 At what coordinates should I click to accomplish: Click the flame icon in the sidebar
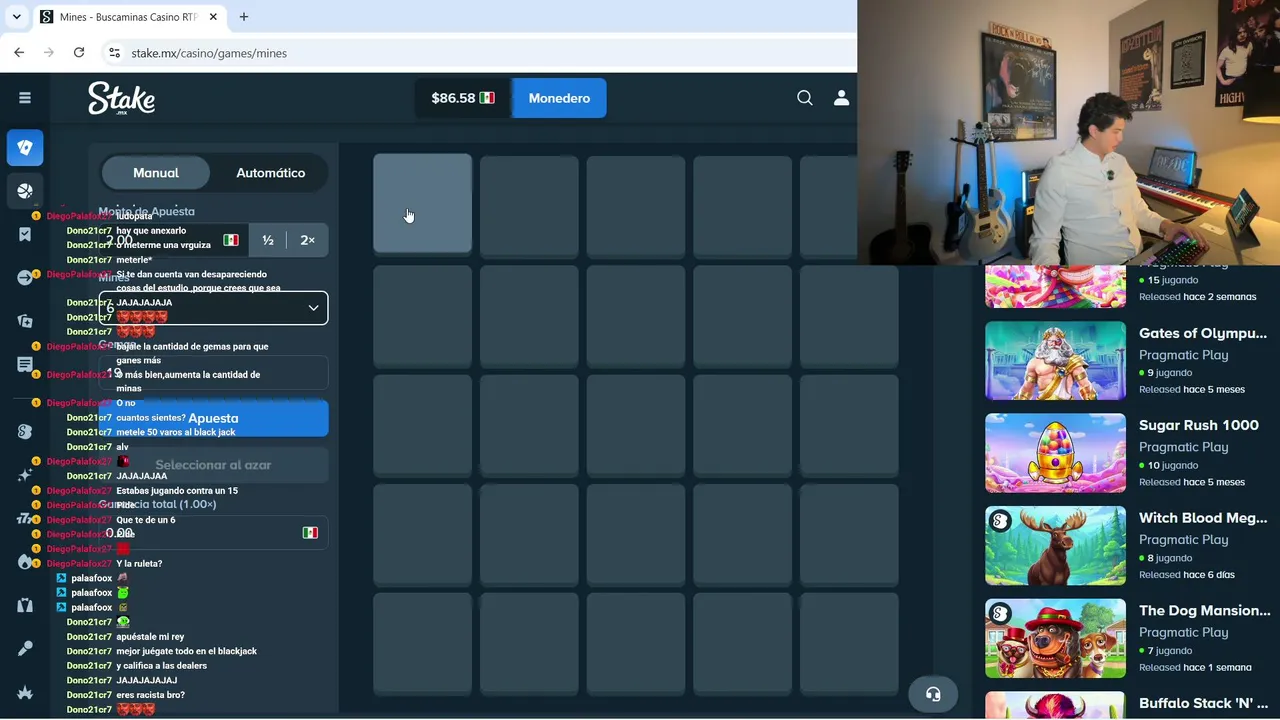(25, 561)
